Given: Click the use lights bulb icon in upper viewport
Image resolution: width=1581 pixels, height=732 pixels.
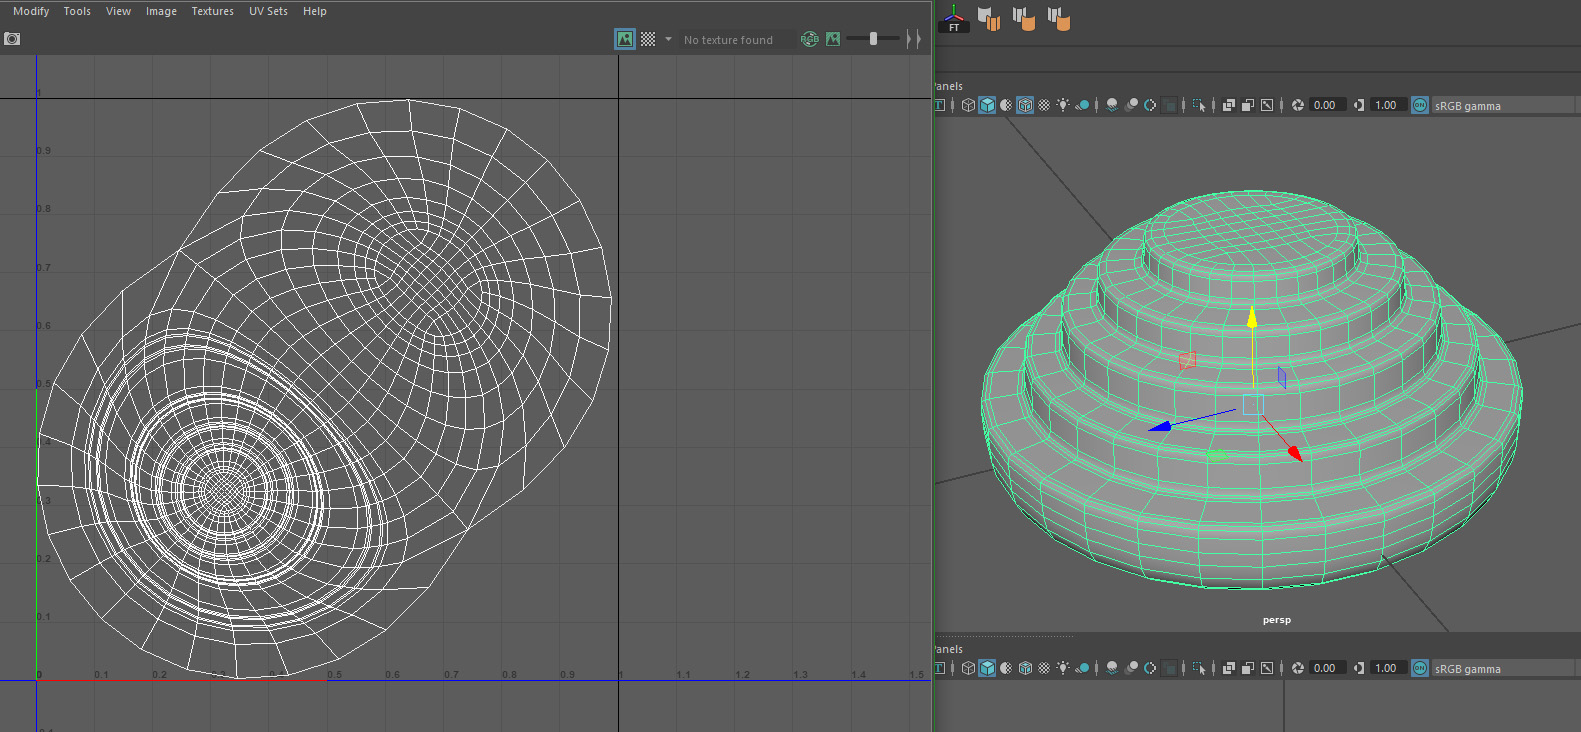Looking at the screenshot, I should pos(1063,105).
